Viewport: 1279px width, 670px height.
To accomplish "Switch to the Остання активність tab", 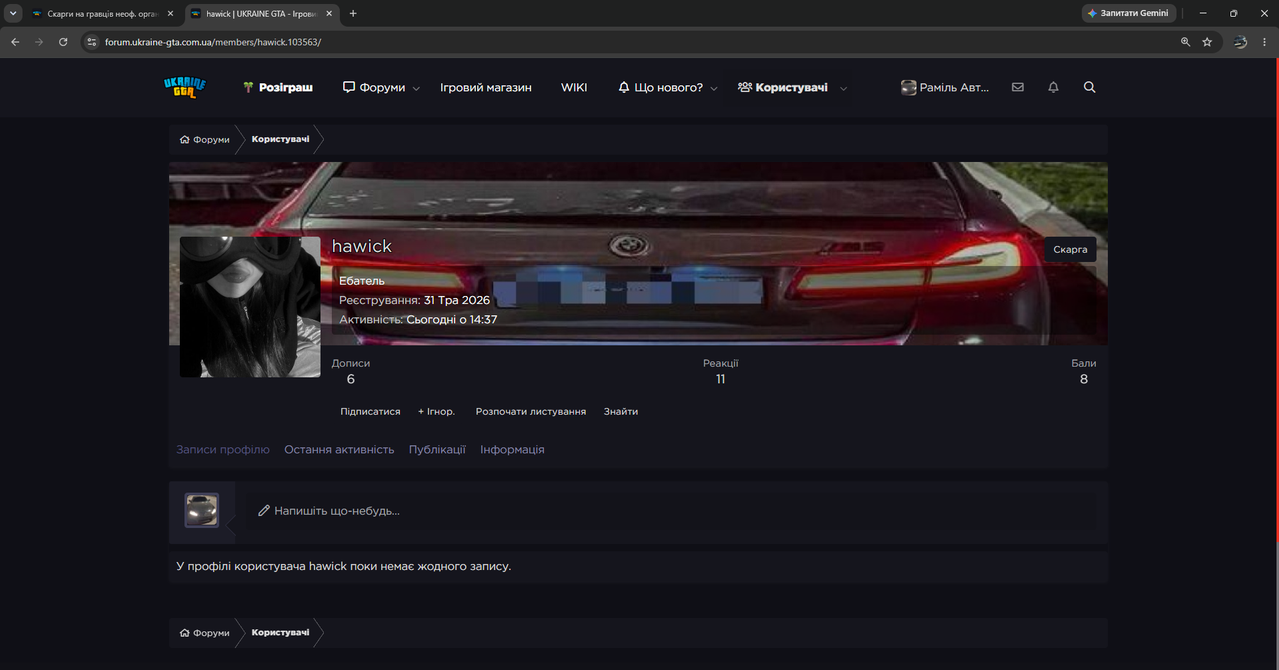I will 339,449.
